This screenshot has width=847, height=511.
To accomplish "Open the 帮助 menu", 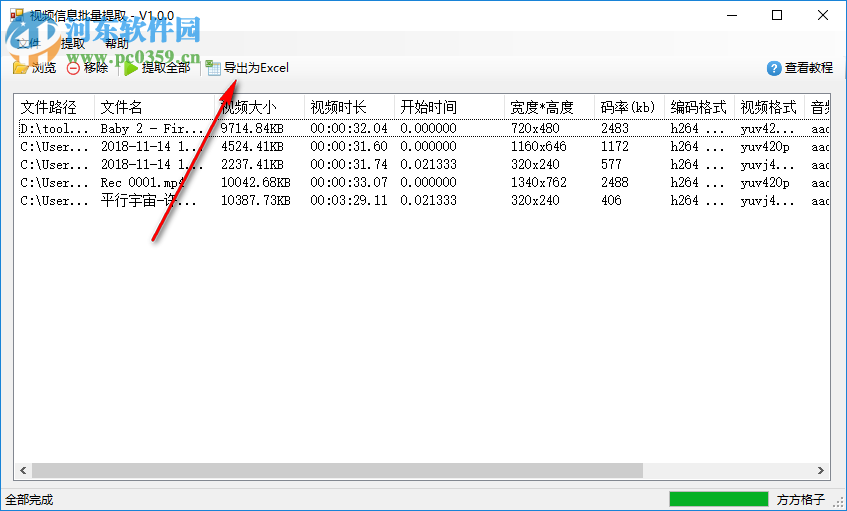I will (117, 43).
